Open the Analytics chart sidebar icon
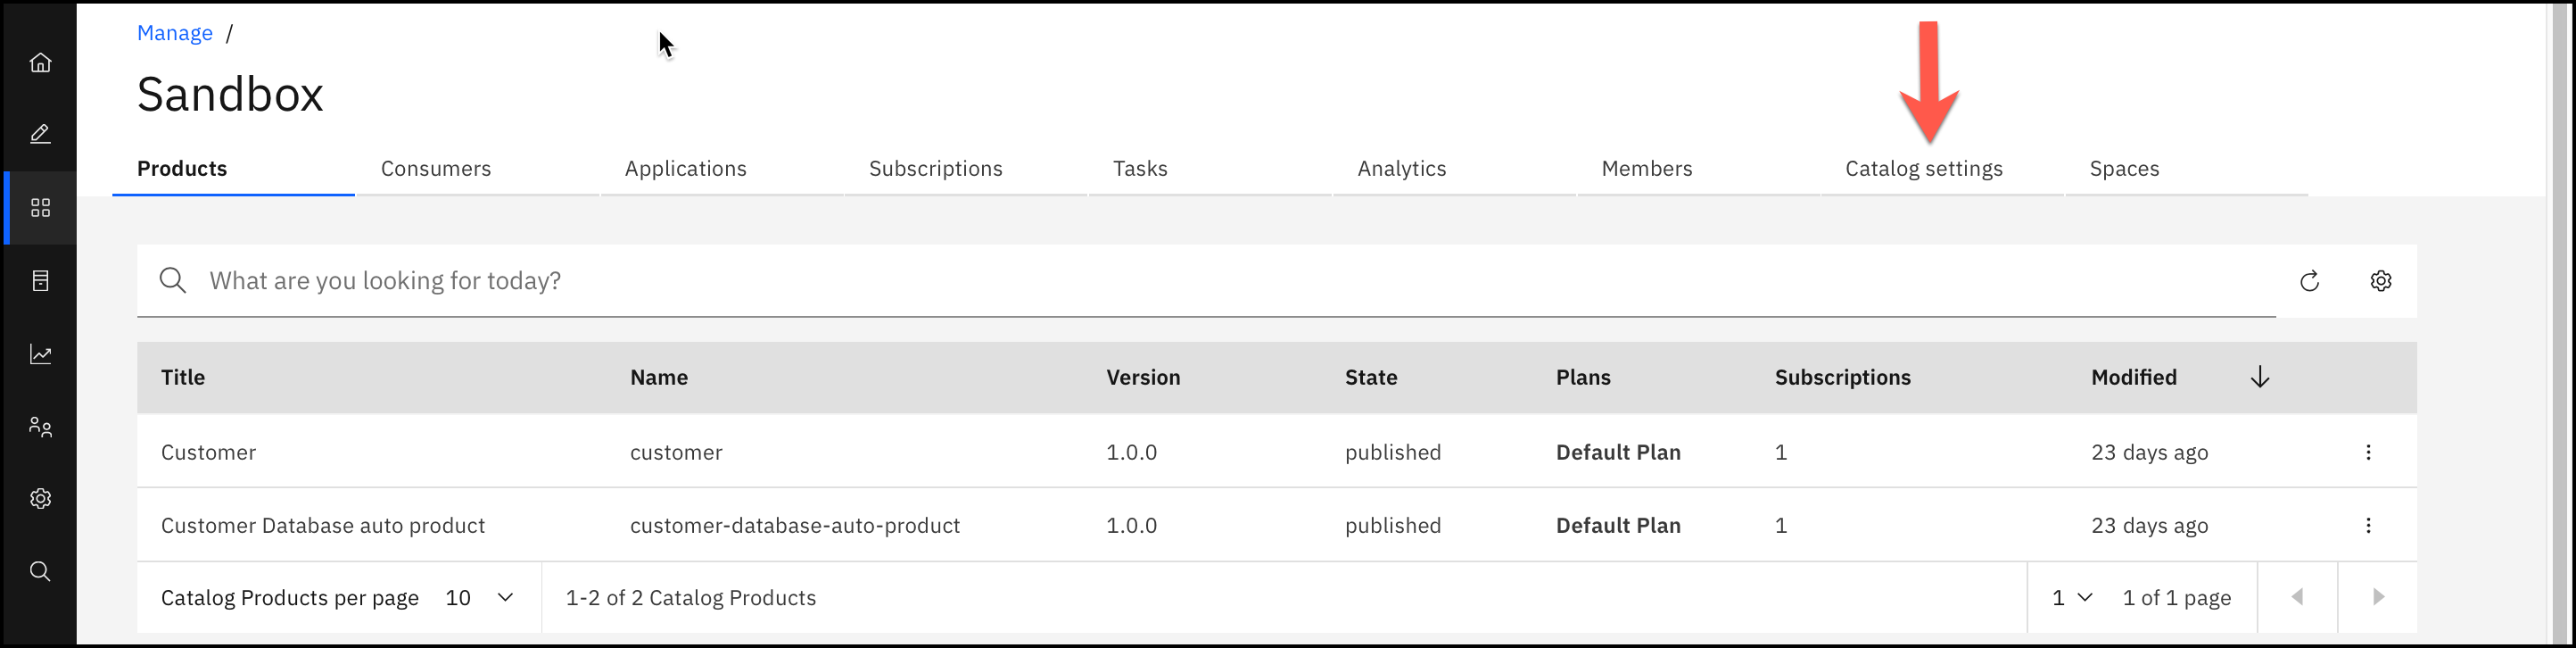 pyautogui.click(x=40, y=354)
